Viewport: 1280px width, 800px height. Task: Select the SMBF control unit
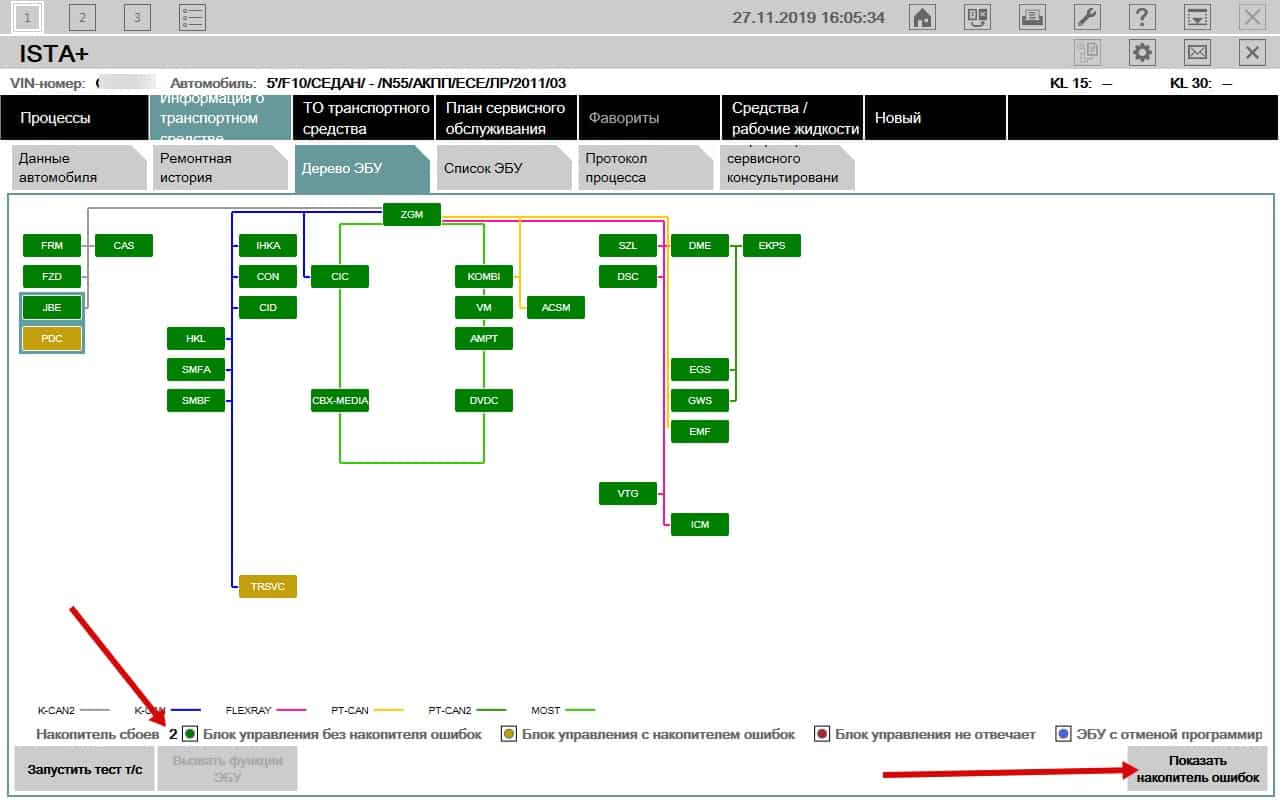point(196,400)
